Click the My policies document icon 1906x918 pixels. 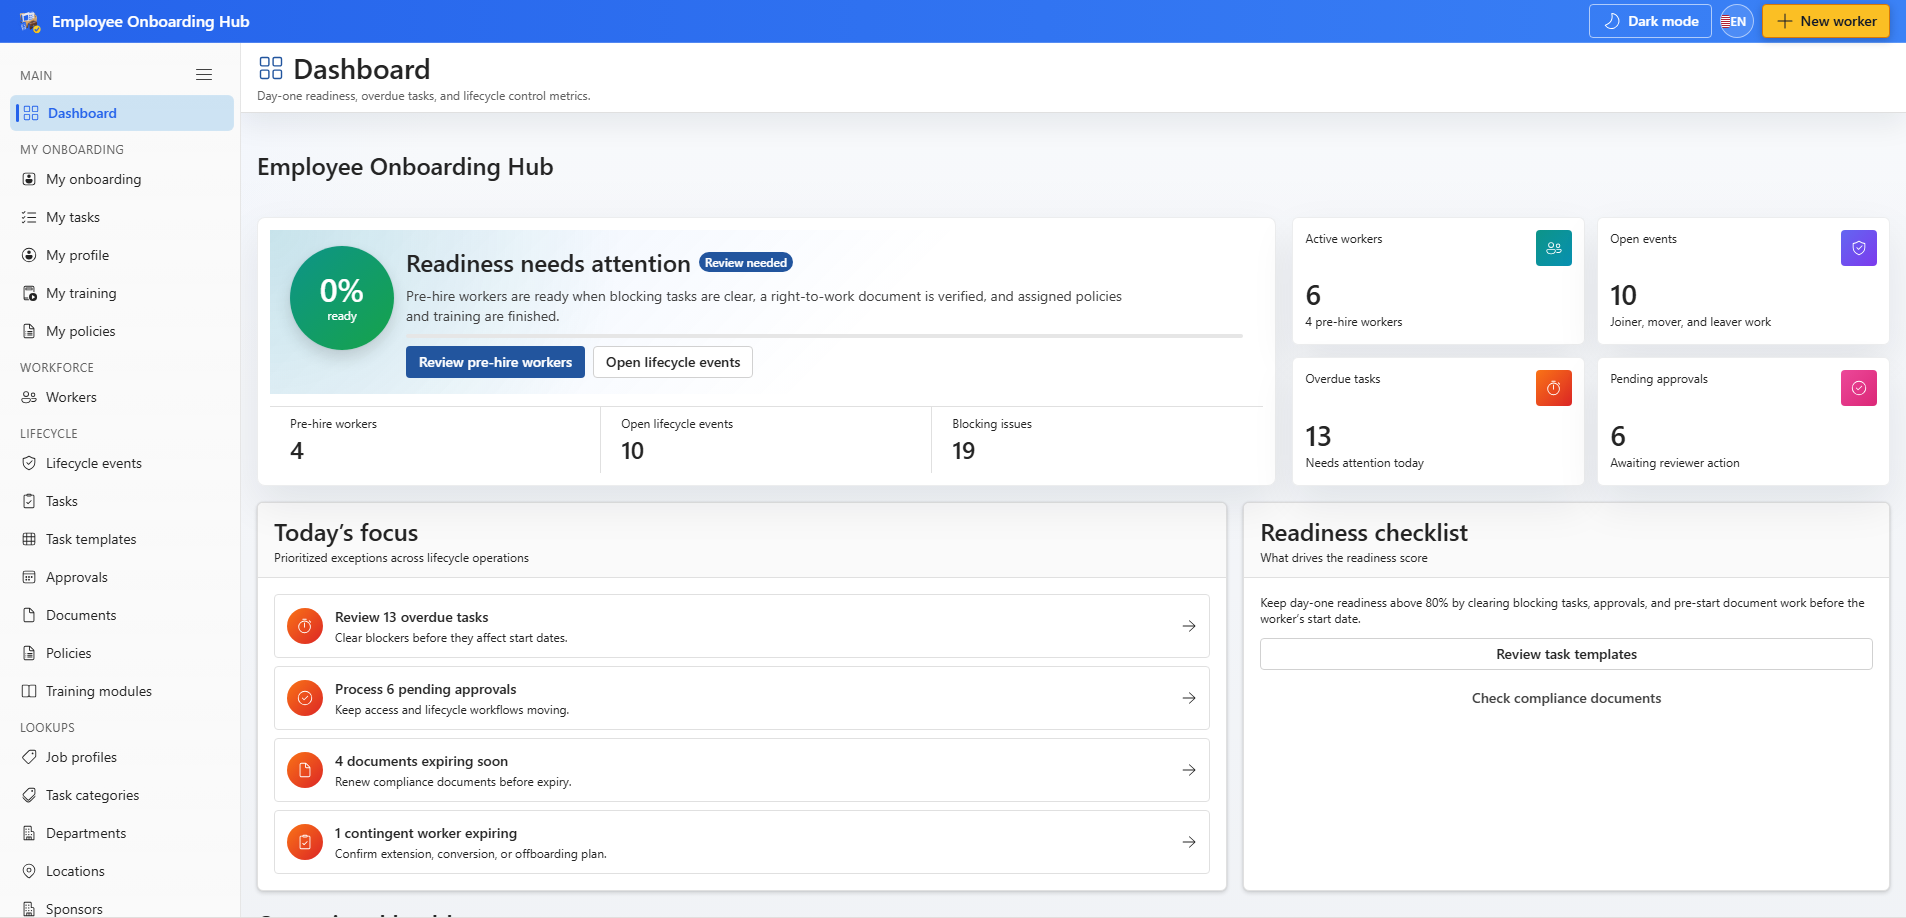[x=29, y=331]
